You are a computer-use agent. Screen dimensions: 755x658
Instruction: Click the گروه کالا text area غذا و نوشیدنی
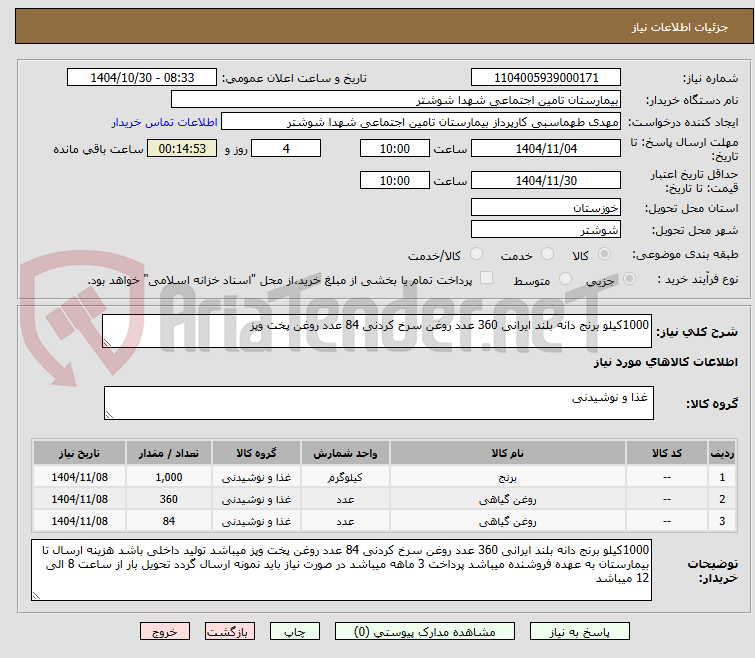tap(379, 403)
